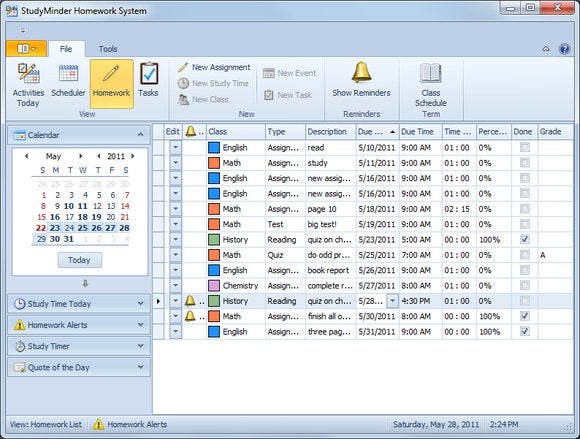Check Done for English book report
The image size is (580, 439).
[525, 270]
